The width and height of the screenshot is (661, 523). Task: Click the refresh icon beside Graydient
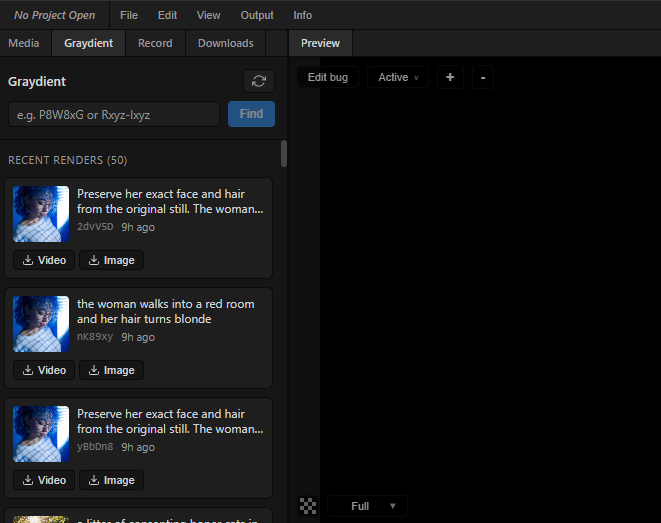click(x=258, y=82)
